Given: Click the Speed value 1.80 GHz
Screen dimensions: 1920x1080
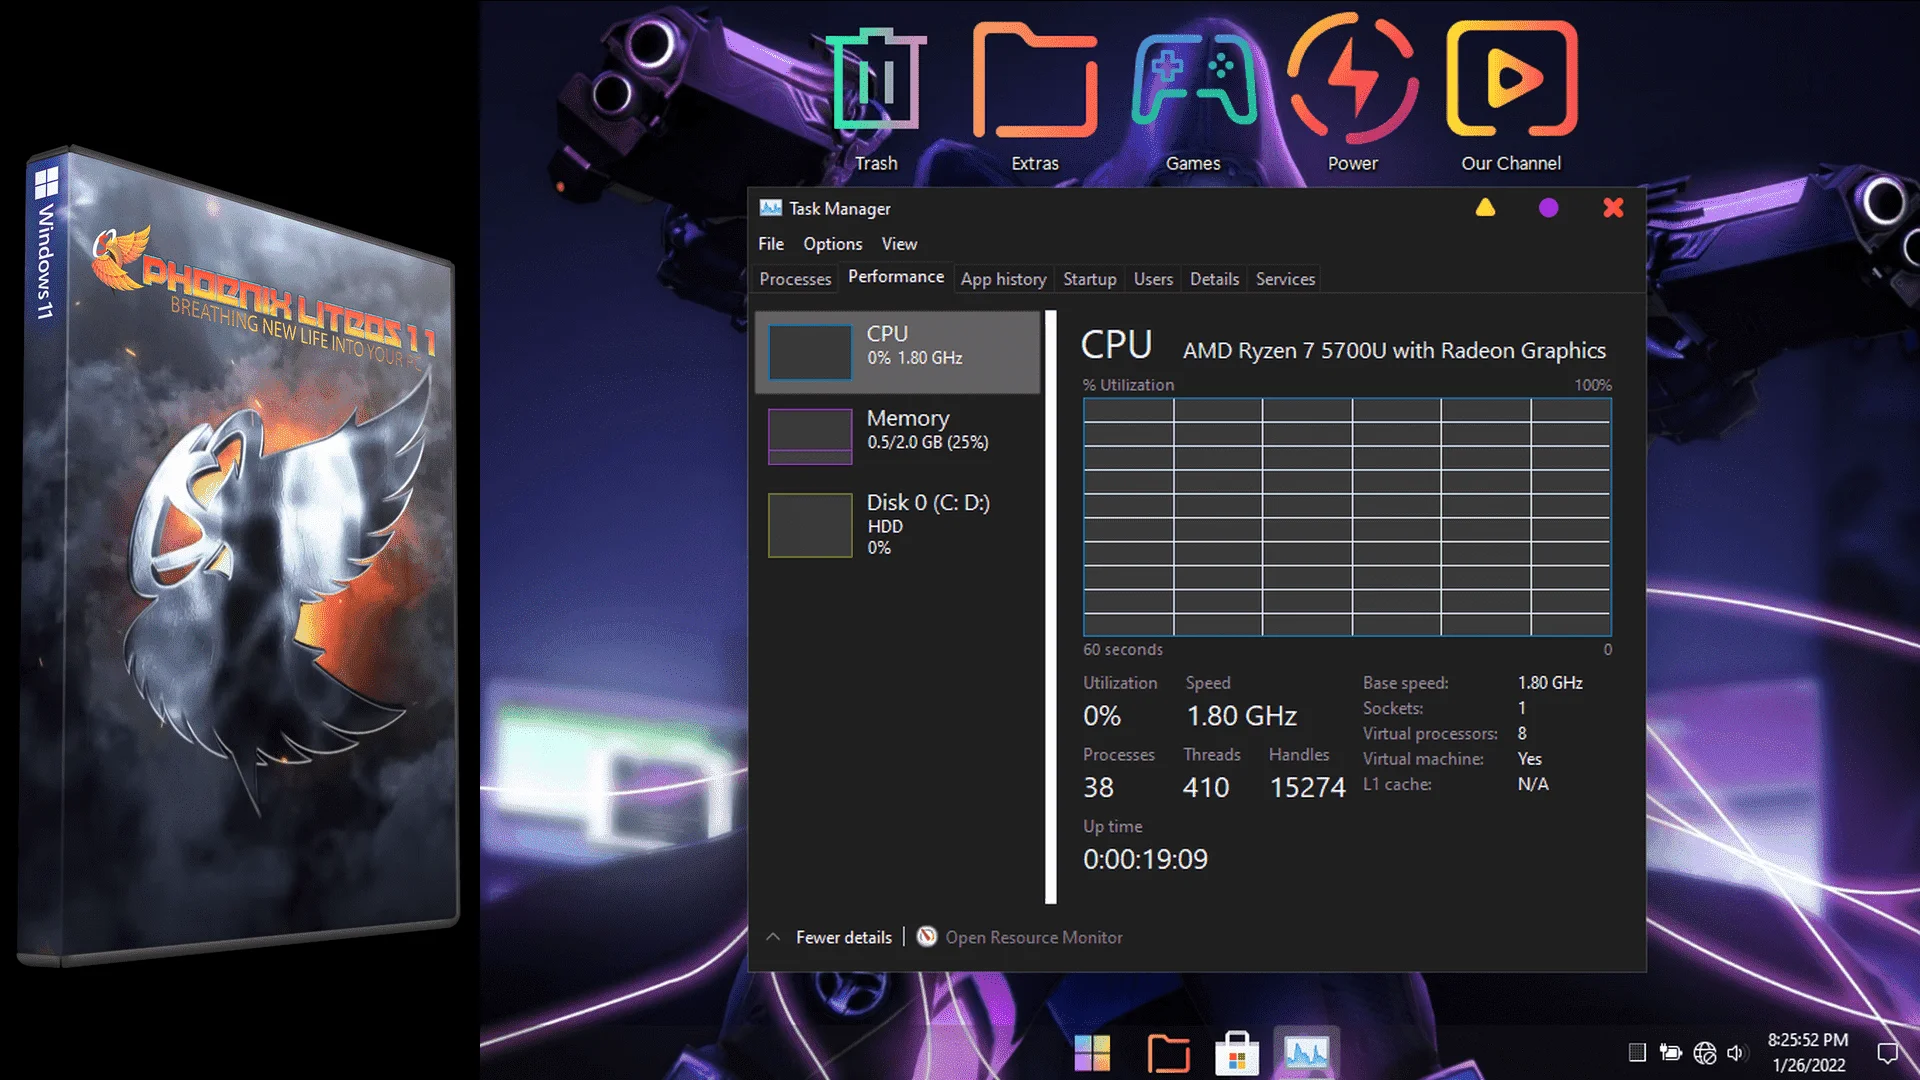Looking at the screenshot, I should [1241, 716].
